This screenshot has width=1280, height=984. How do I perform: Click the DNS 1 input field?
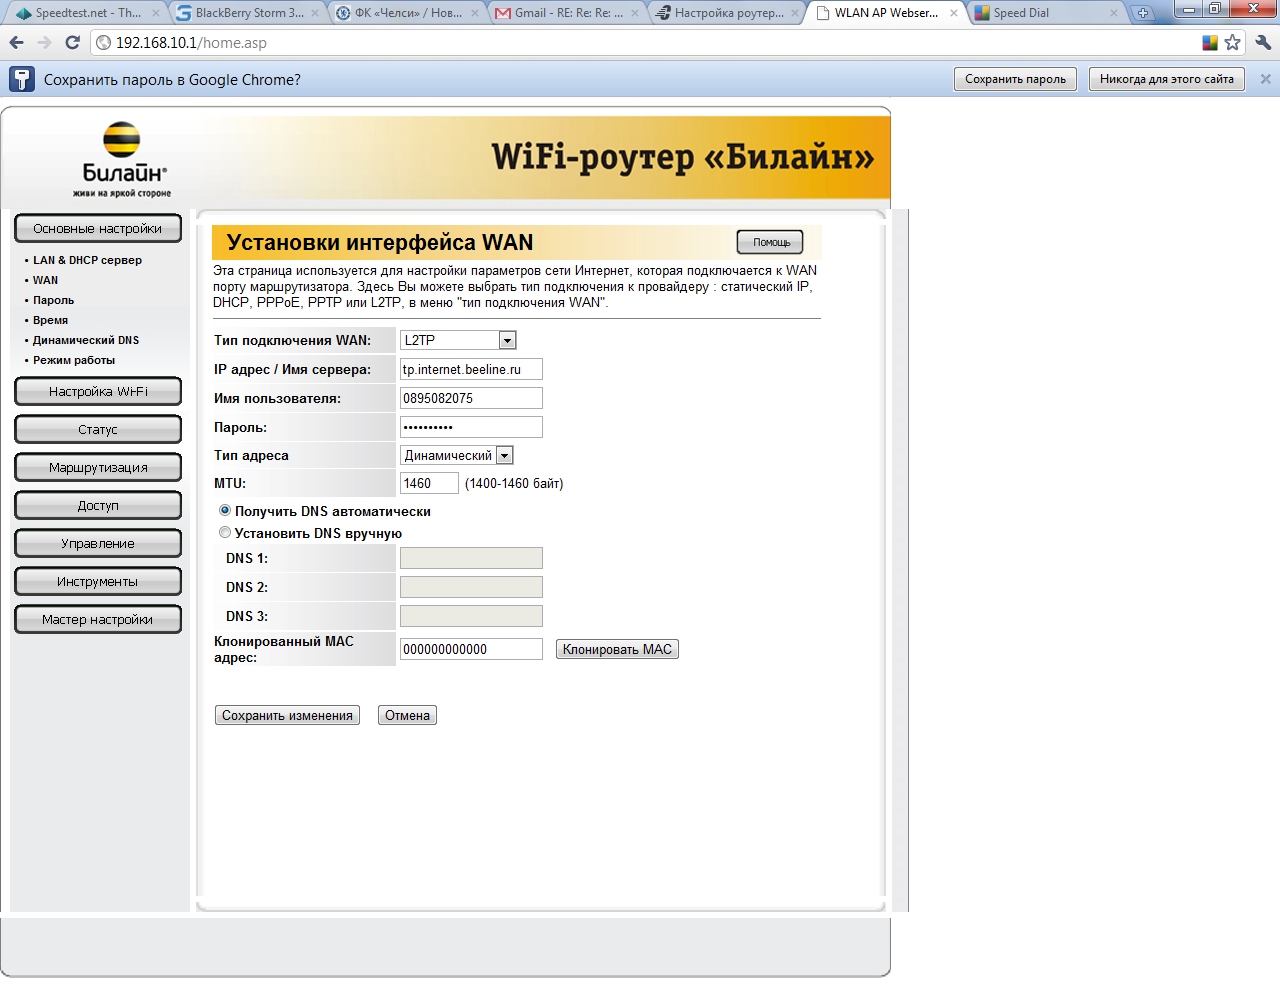(471, 558)
